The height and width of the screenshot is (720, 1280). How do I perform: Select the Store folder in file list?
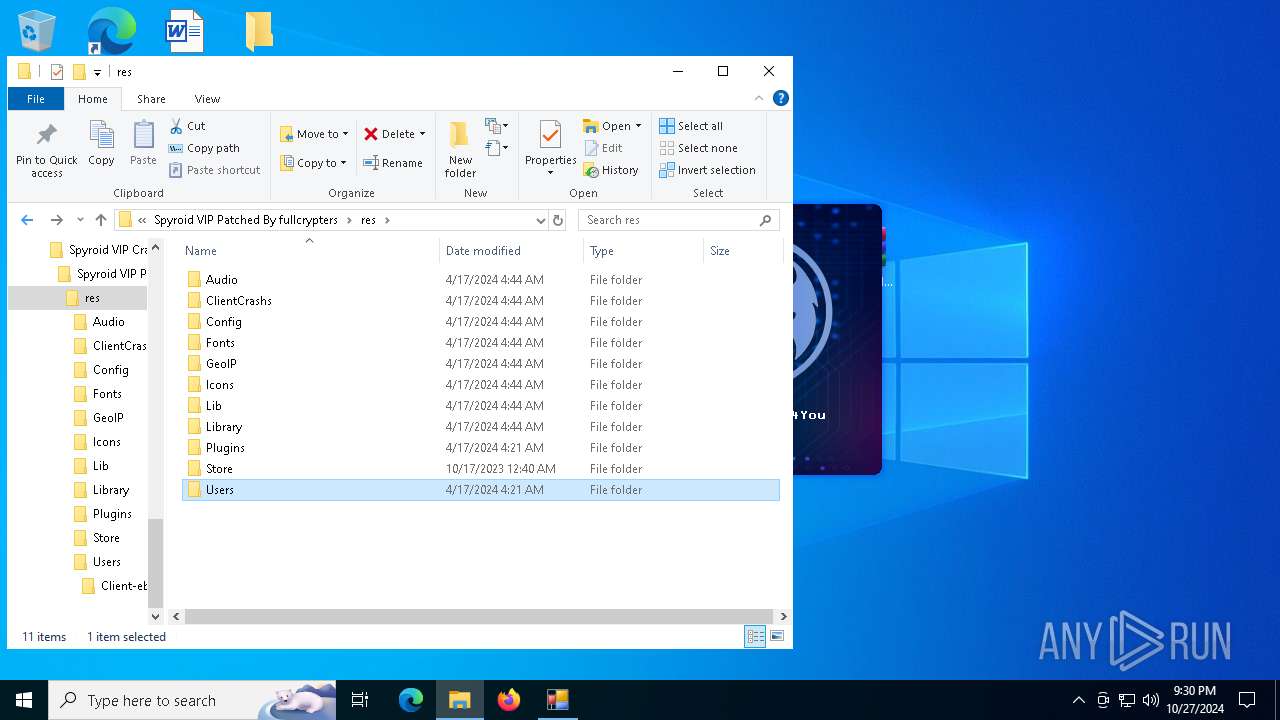480,469
